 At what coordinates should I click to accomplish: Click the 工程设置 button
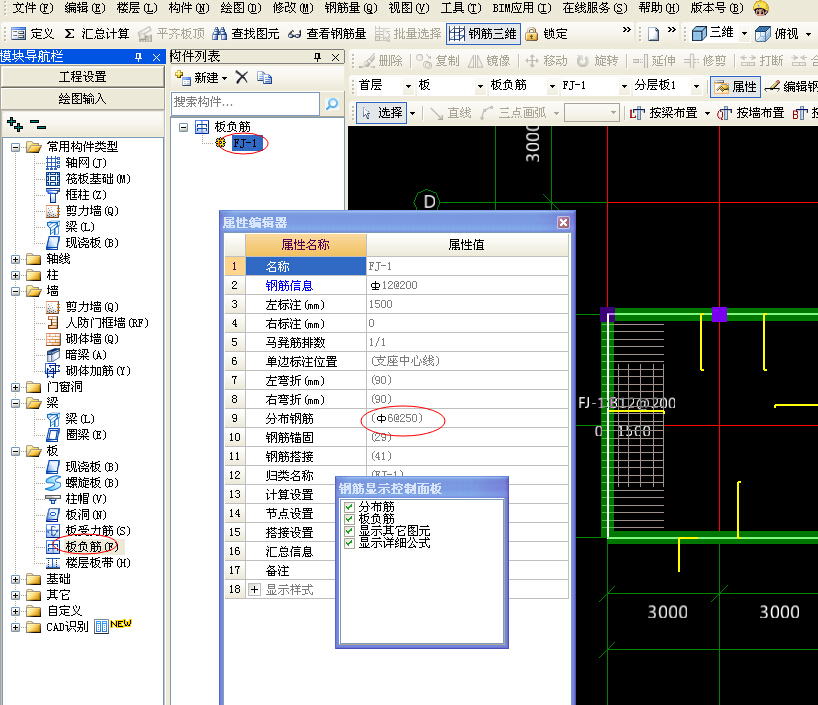(x=82, y=77)
